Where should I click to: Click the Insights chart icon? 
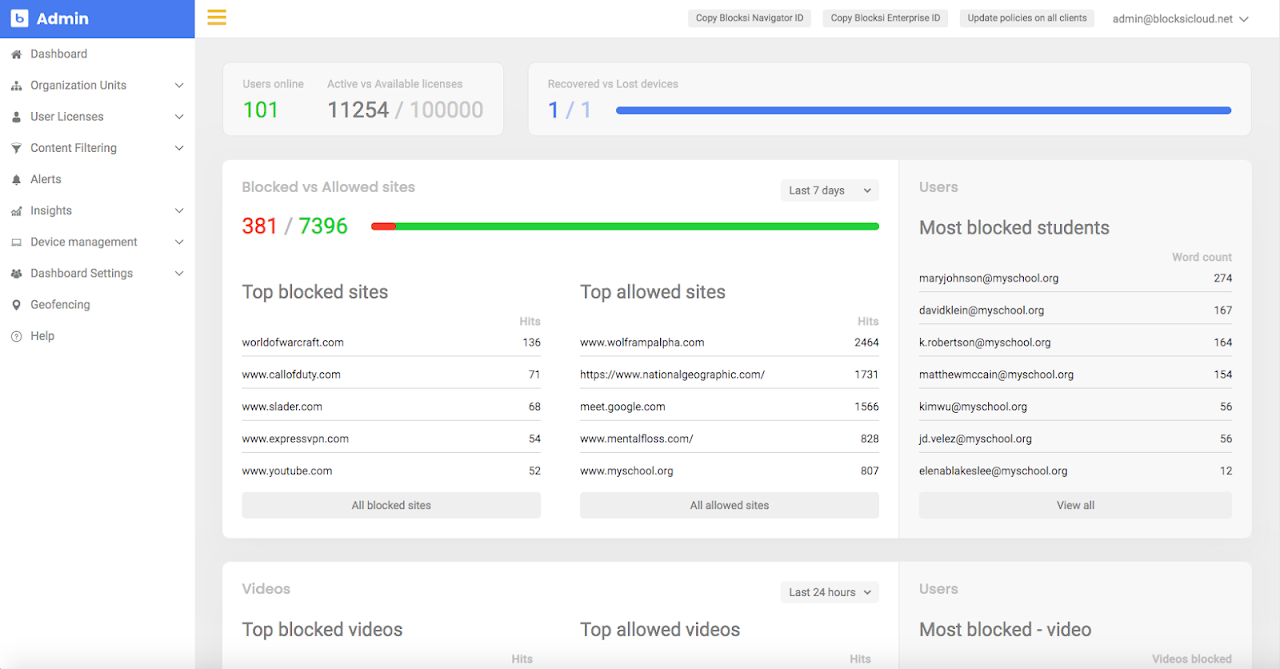click(x=16, y=211)
